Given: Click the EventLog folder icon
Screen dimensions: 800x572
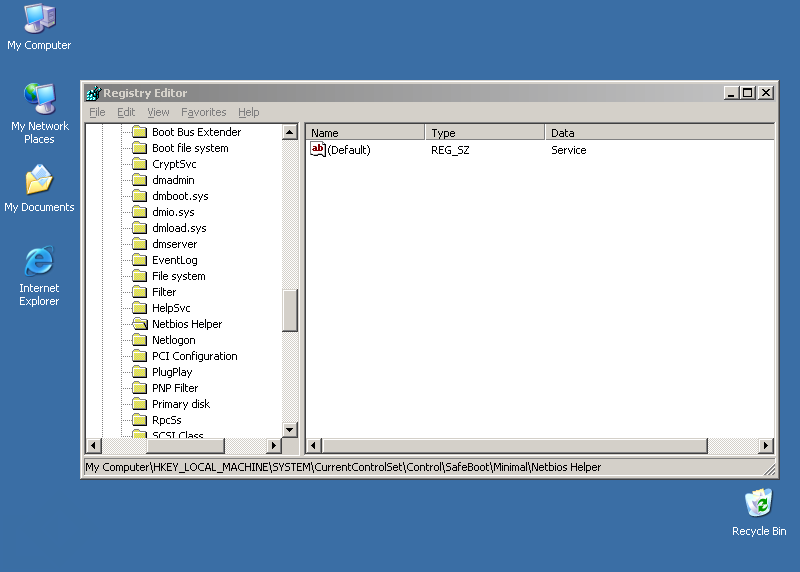Looking at the screenshot, I should tap(139, 260).
